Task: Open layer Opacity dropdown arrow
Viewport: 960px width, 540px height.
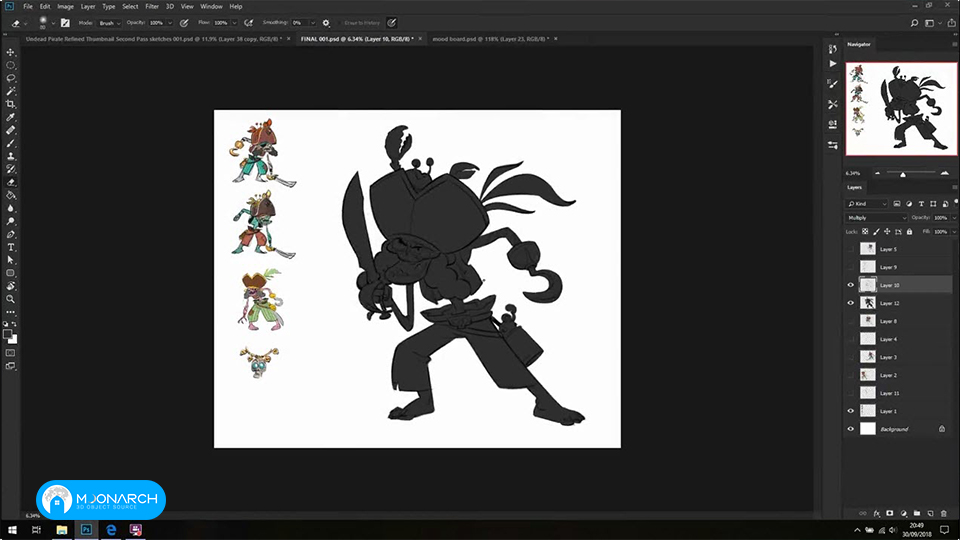Action: coord(954,217)
